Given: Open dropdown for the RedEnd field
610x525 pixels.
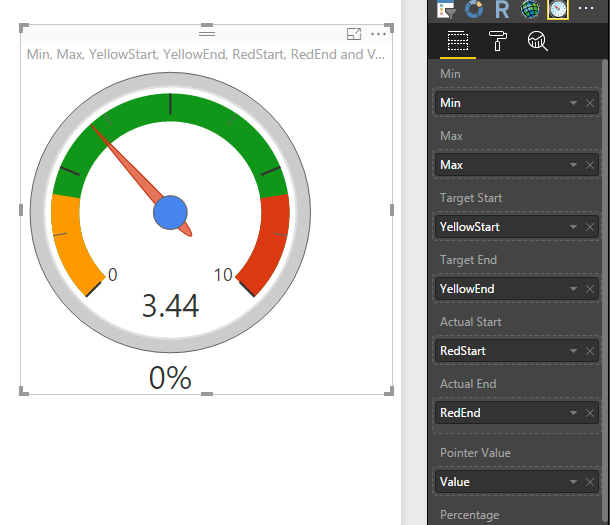Looking at the screenshot, I should click(573, 413).
